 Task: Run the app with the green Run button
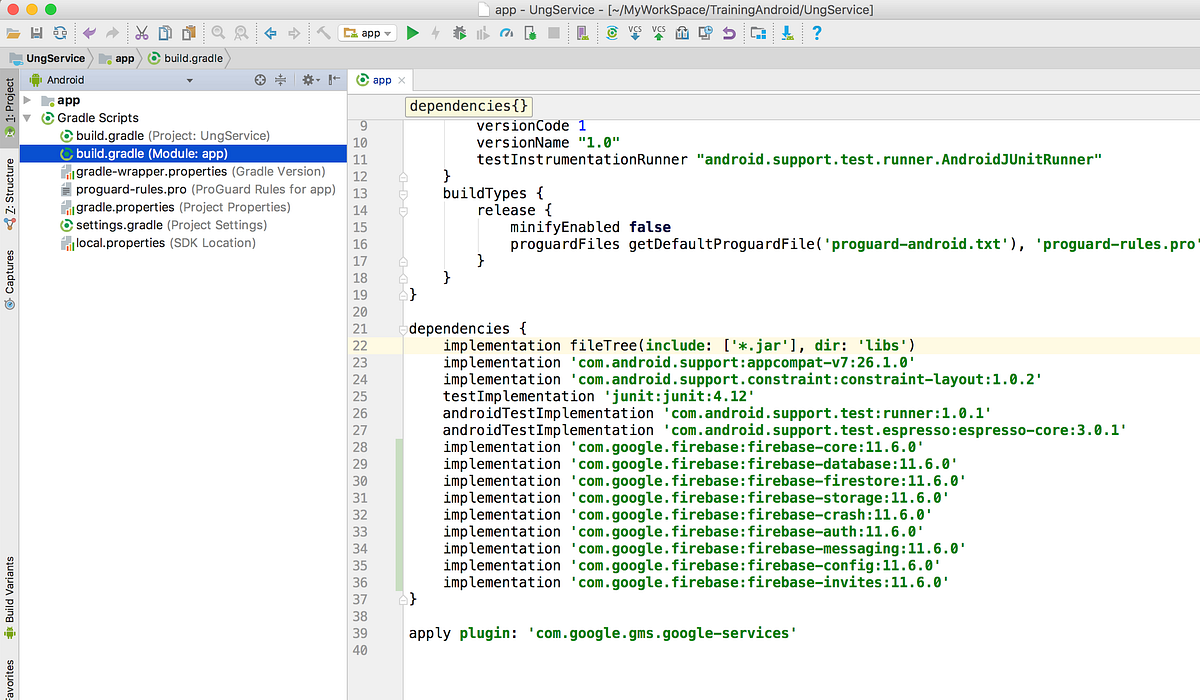(413, 32)
